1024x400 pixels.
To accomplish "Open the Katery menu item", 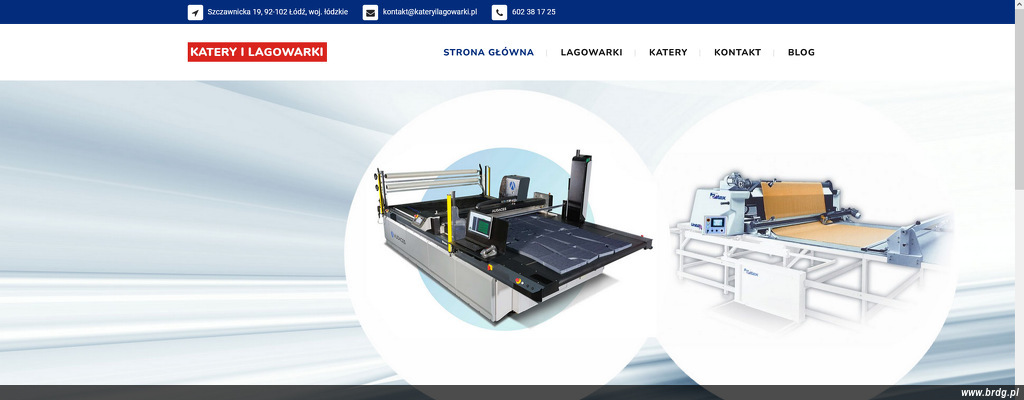I will [x=668, y=52].
